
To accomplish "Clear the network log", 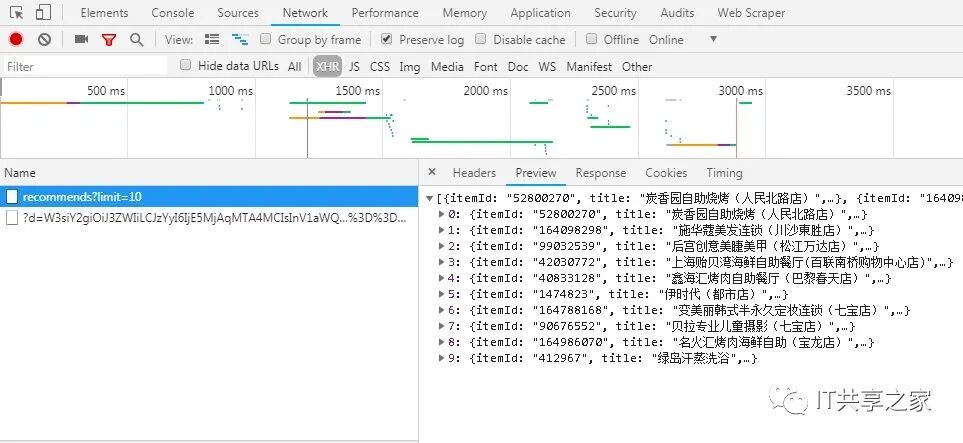I will 44,40.
